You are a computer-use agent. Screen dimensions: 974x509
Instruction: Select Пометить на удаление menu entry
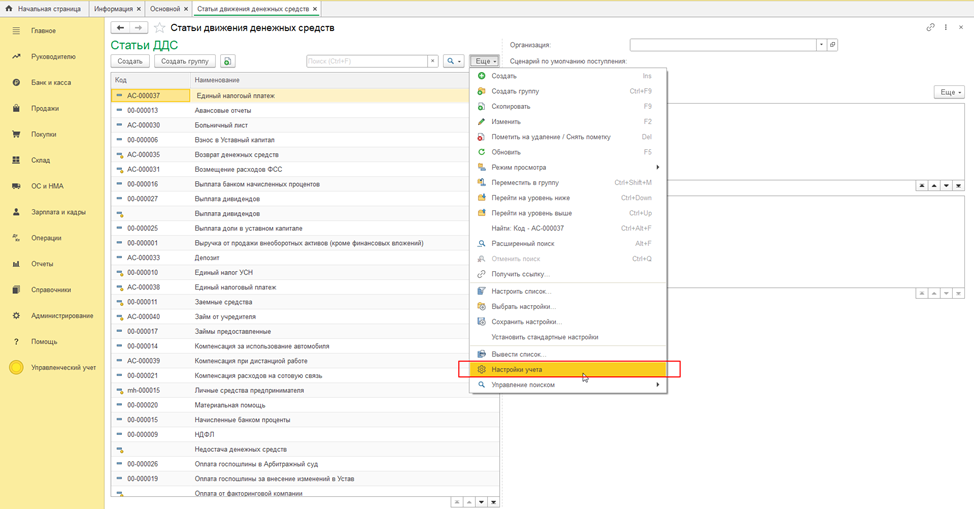click(568, 137)
